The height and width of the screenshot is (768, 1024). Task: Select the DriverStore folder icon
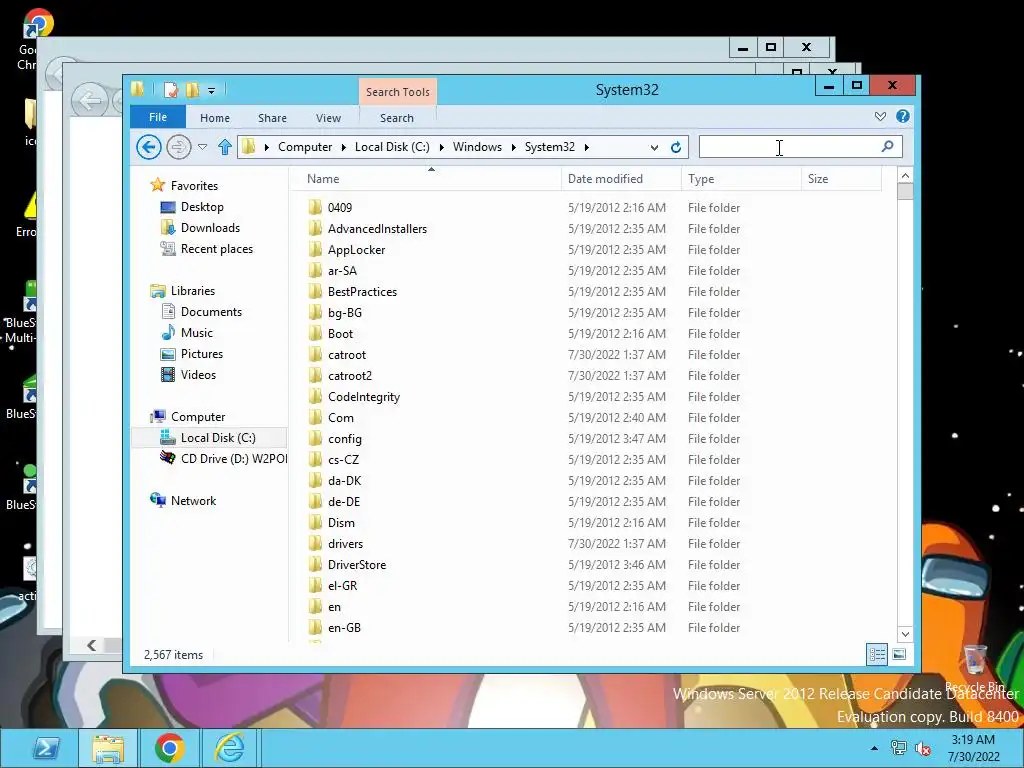click(x=315, y=564)
